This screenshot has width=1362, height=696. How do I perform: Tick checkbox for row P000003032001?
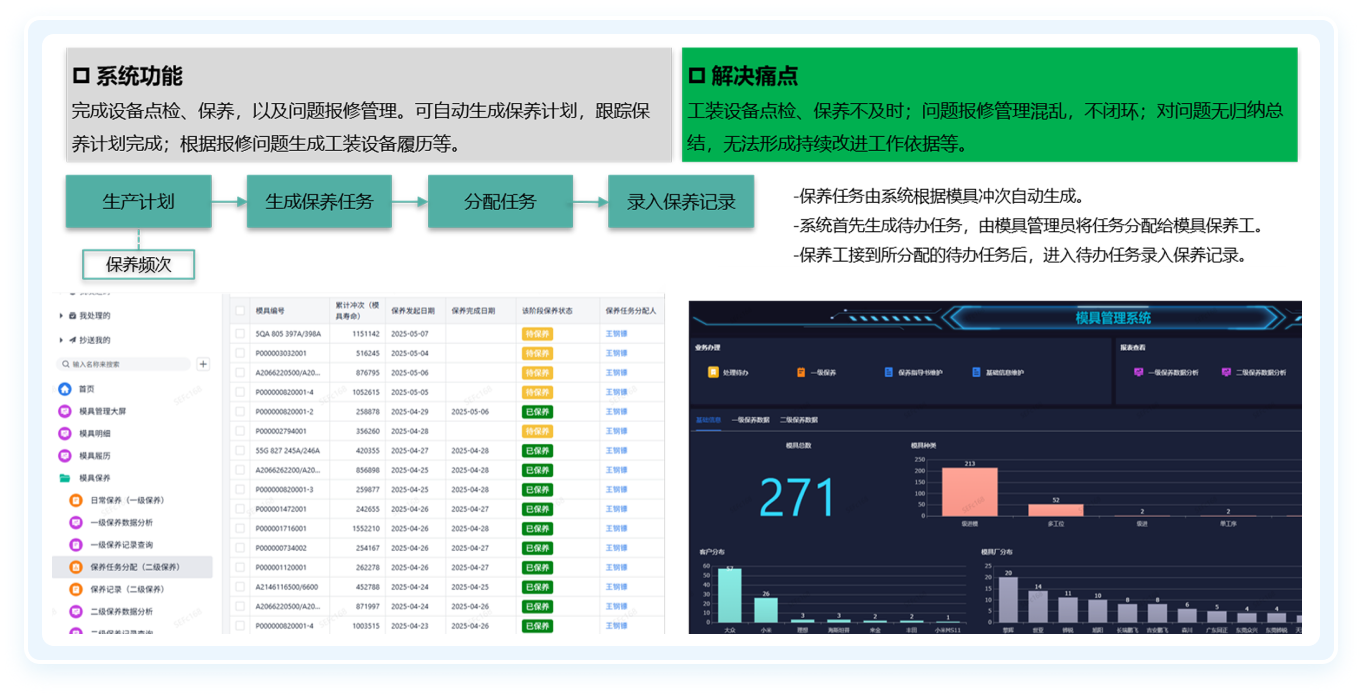[x=240, y=353]
